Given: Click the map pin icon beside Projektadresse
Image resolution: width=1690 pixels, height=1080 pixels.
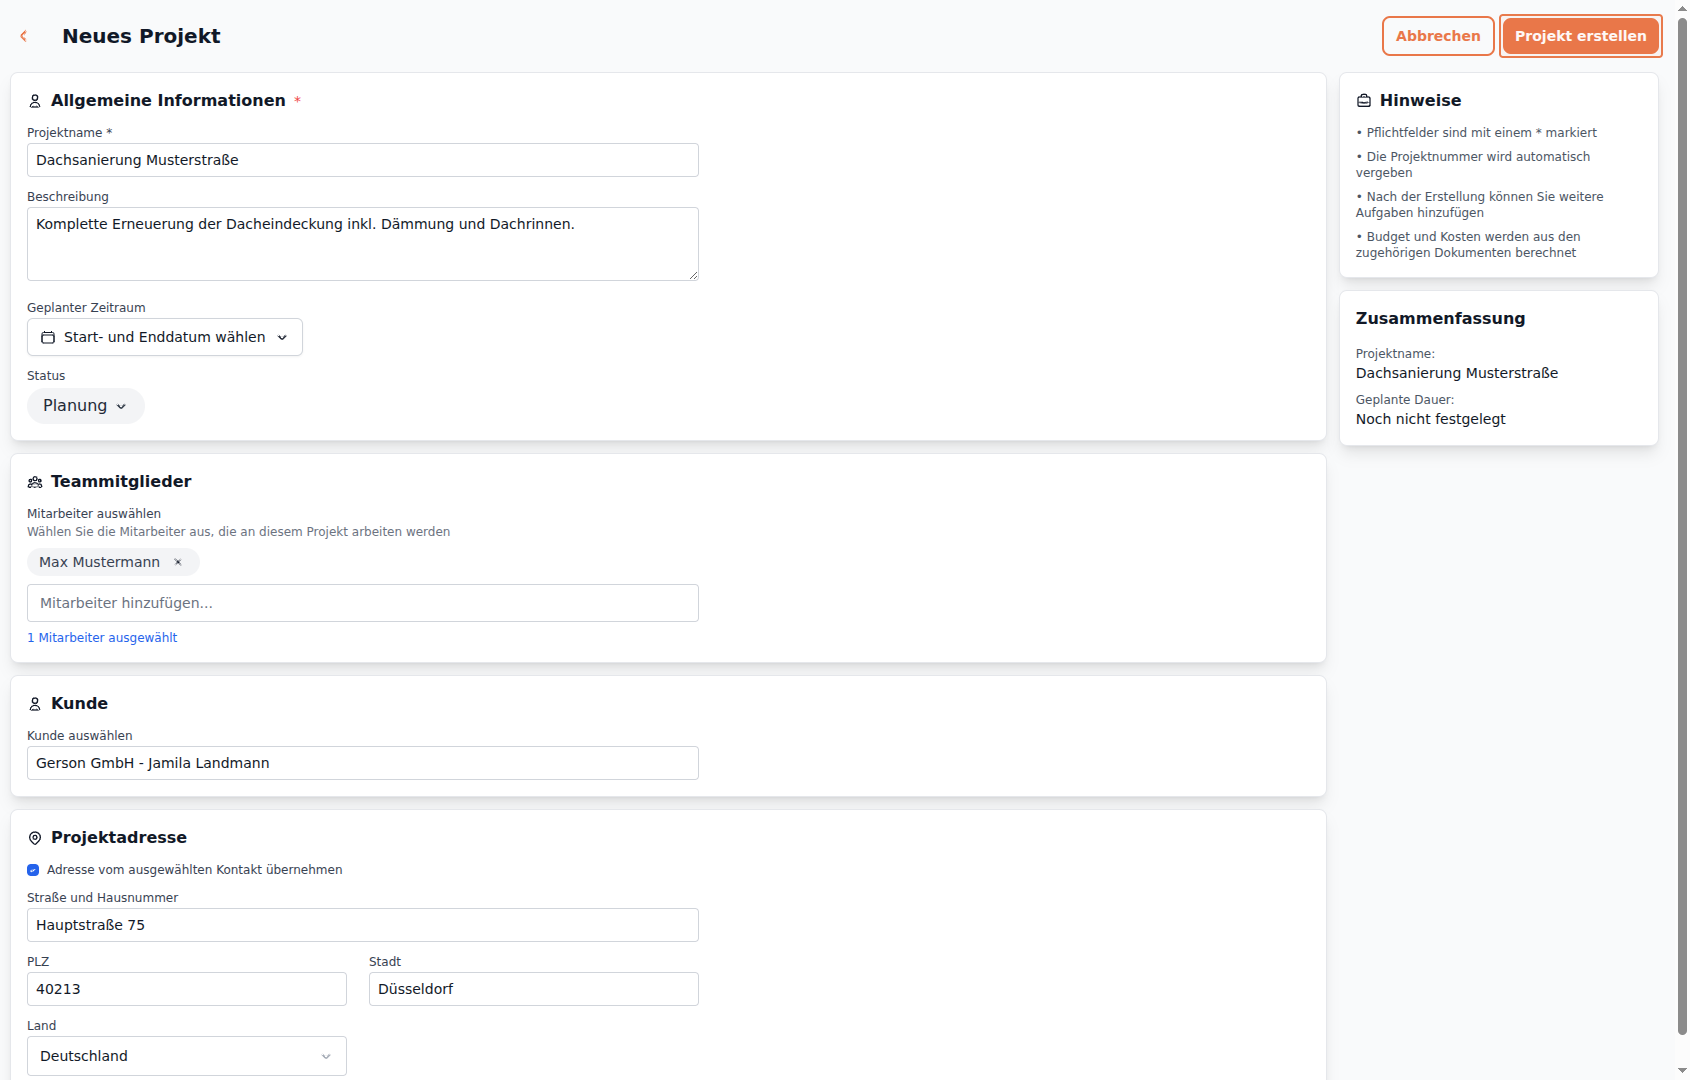Looking at the screenshot, I should [x=35, y=838].
